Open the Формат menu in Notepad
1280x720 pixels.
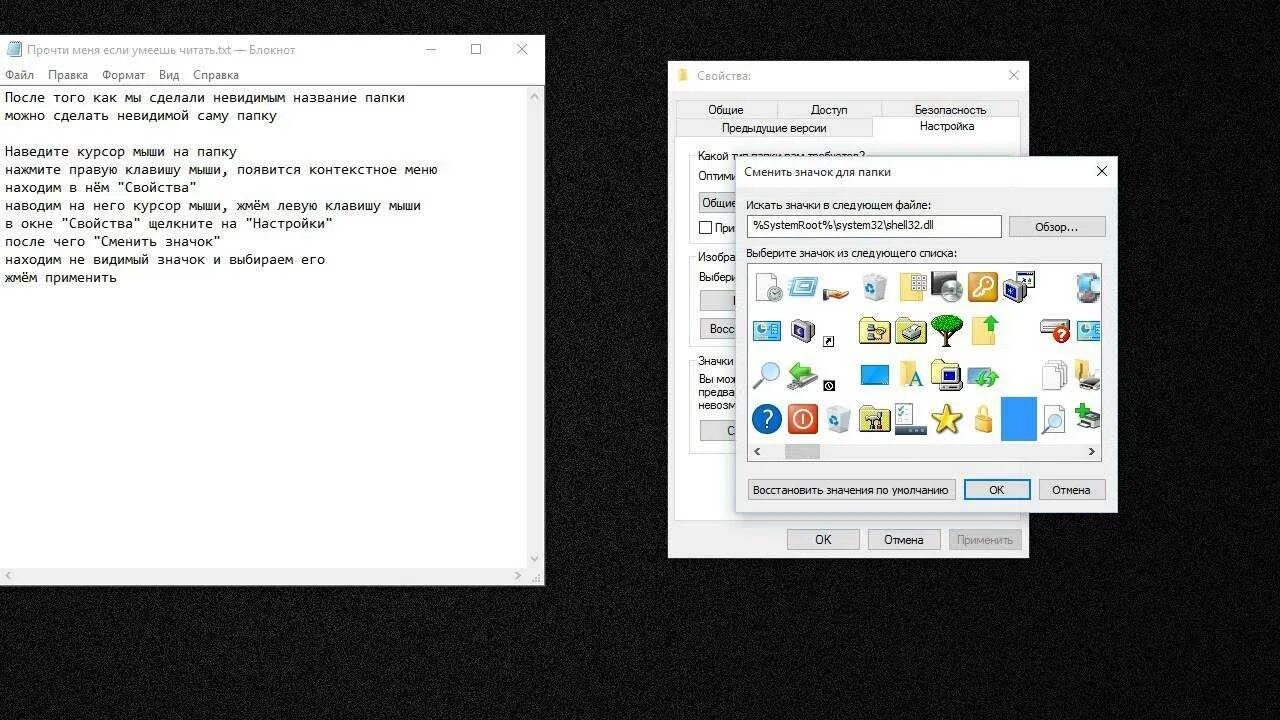(x=123, y=75)
